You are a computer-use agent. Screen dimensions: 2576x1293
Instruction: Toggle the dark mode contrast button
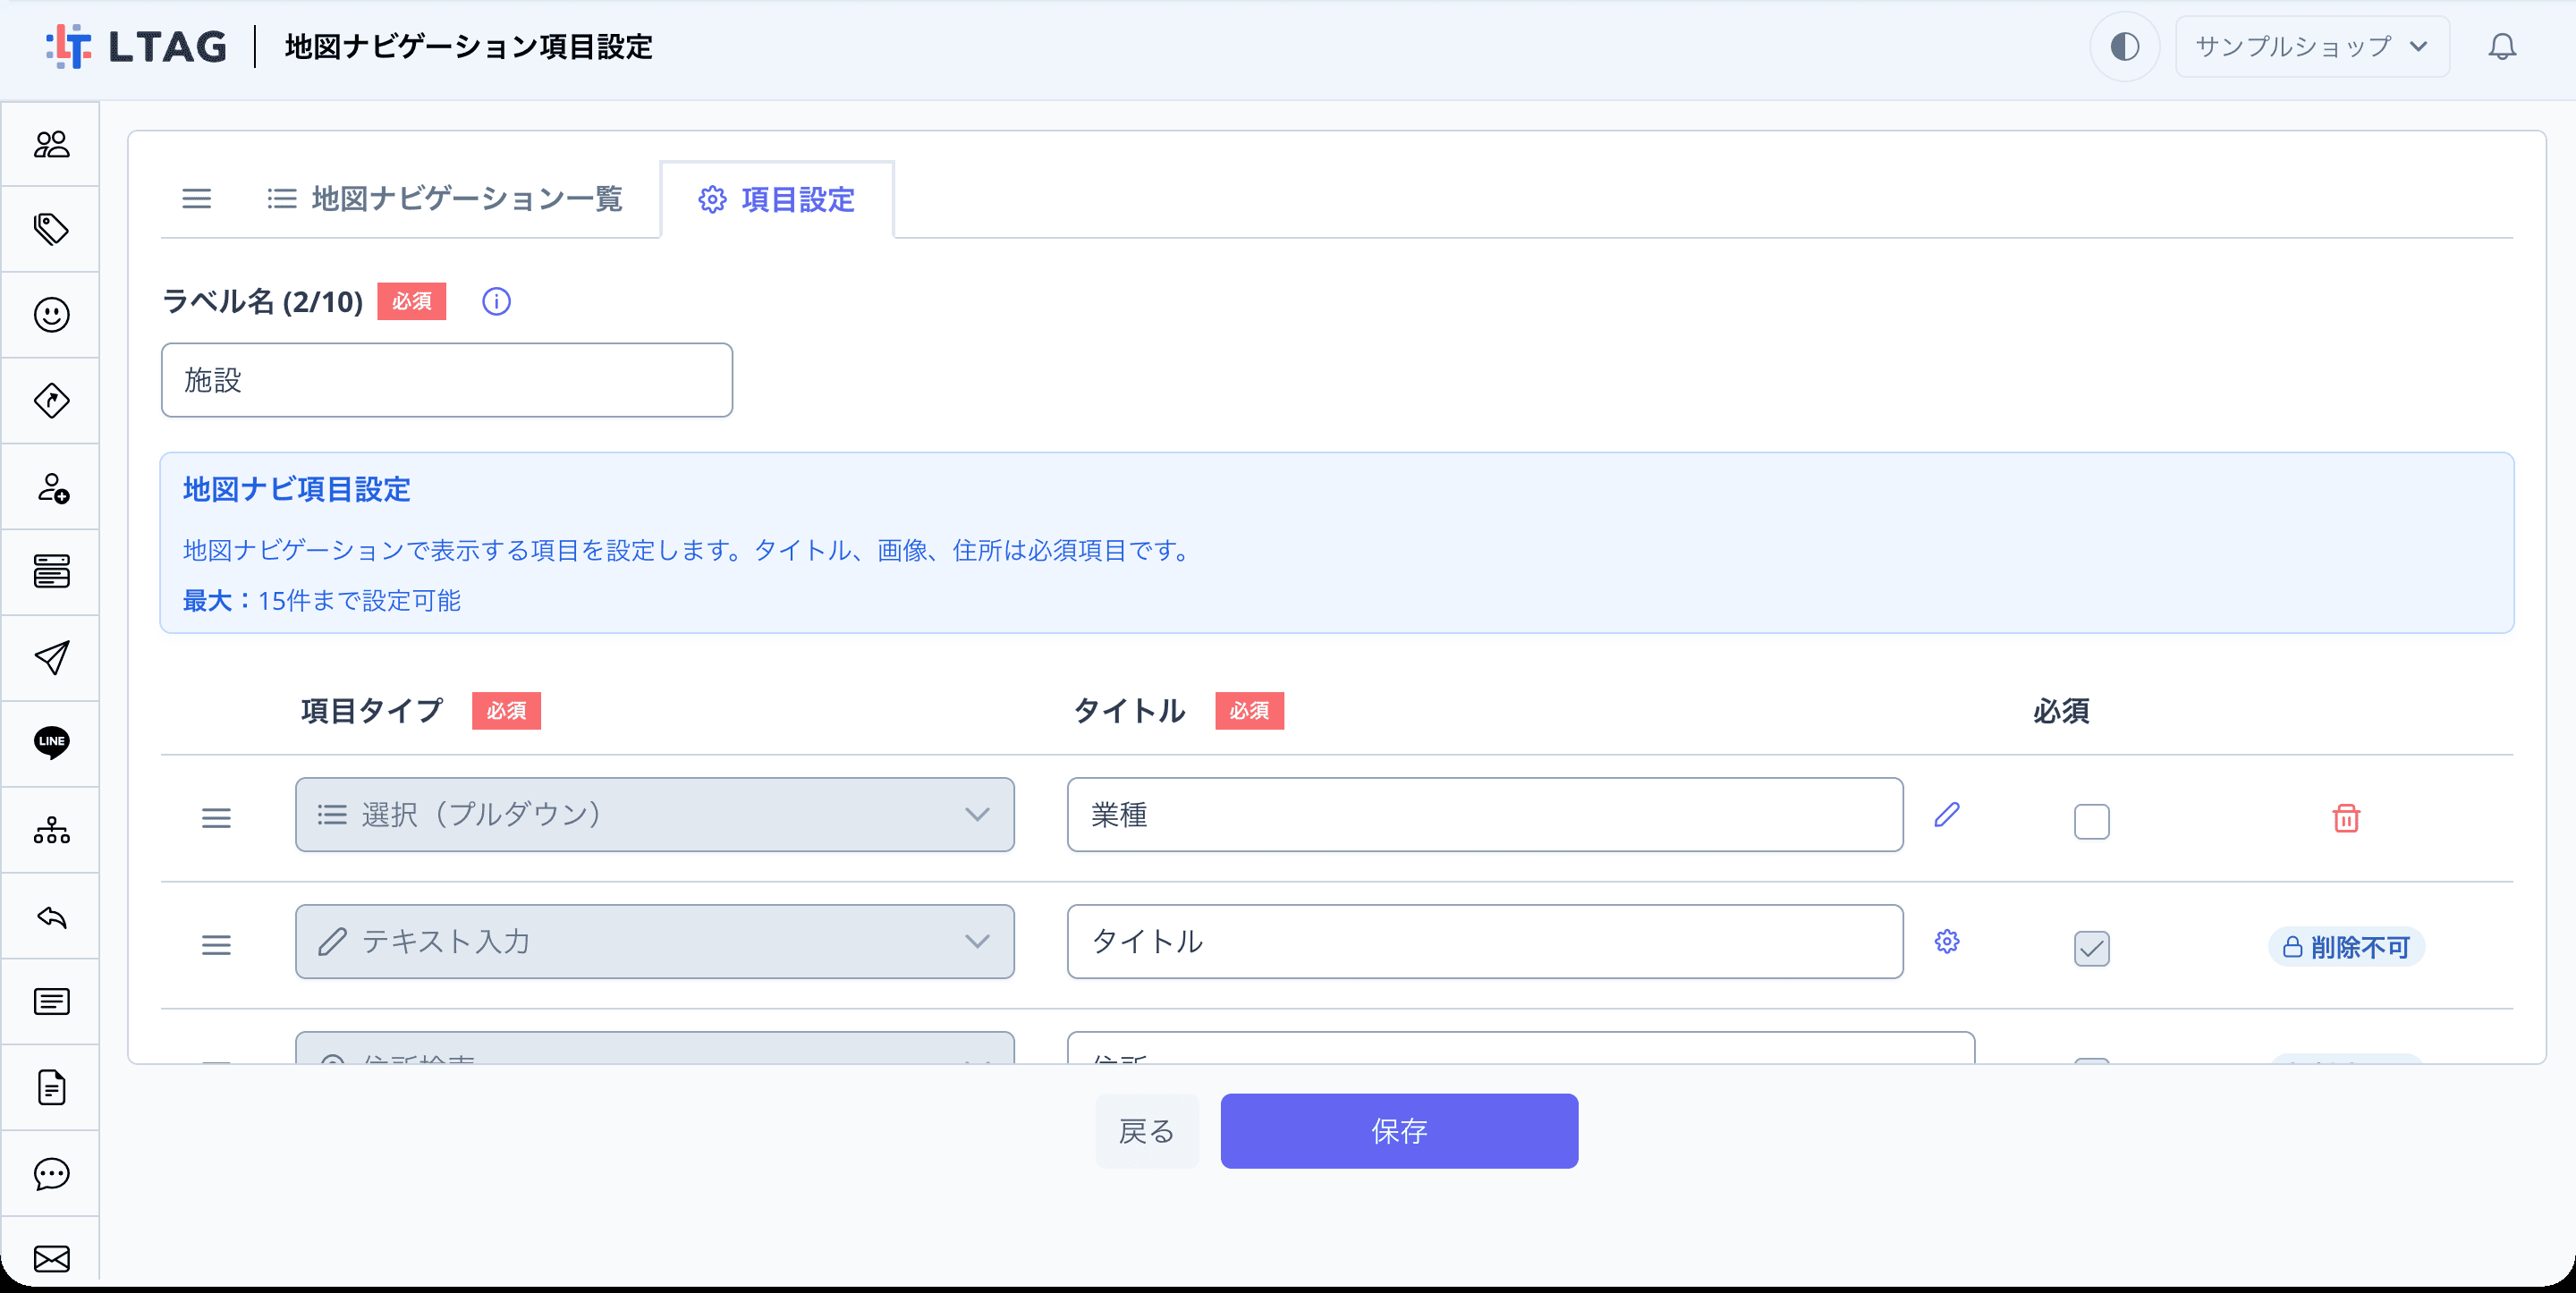[2124, 47]
